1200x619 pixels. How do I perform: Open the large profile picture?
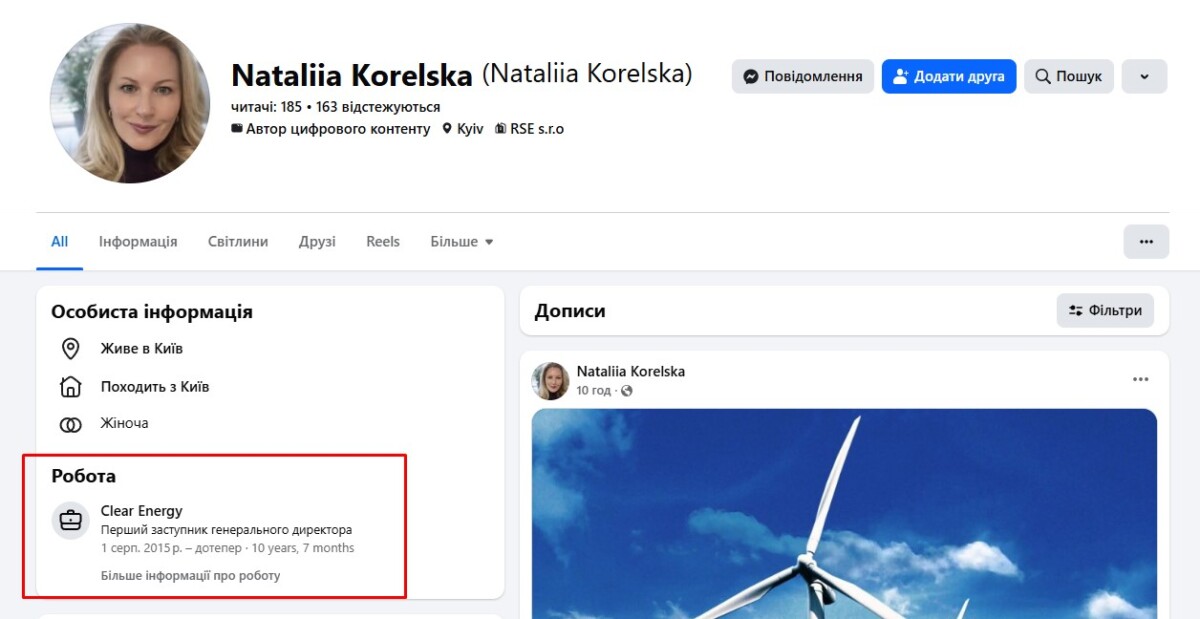[130, 104]
